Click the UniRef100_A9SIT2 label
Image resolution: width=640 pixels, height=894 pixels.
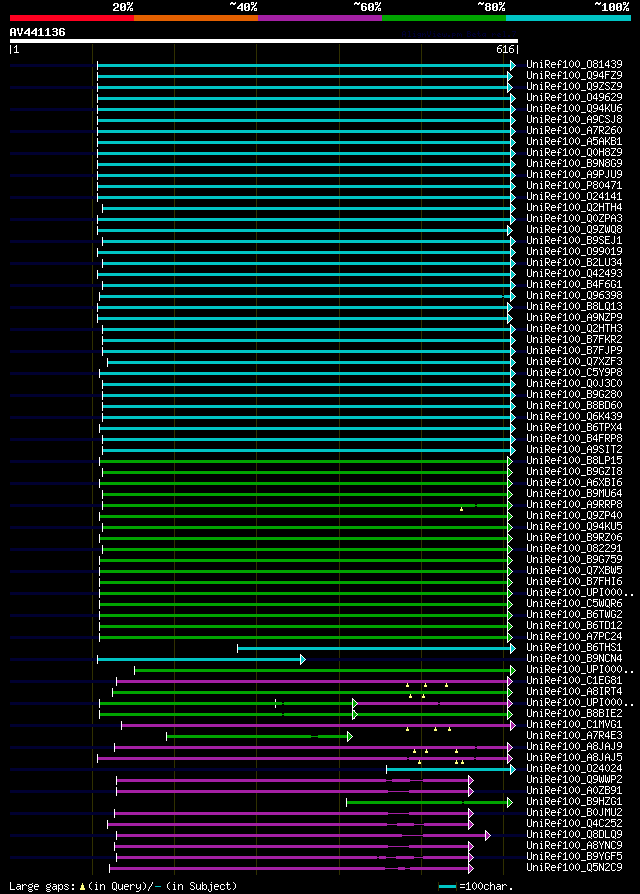point(574,450)
